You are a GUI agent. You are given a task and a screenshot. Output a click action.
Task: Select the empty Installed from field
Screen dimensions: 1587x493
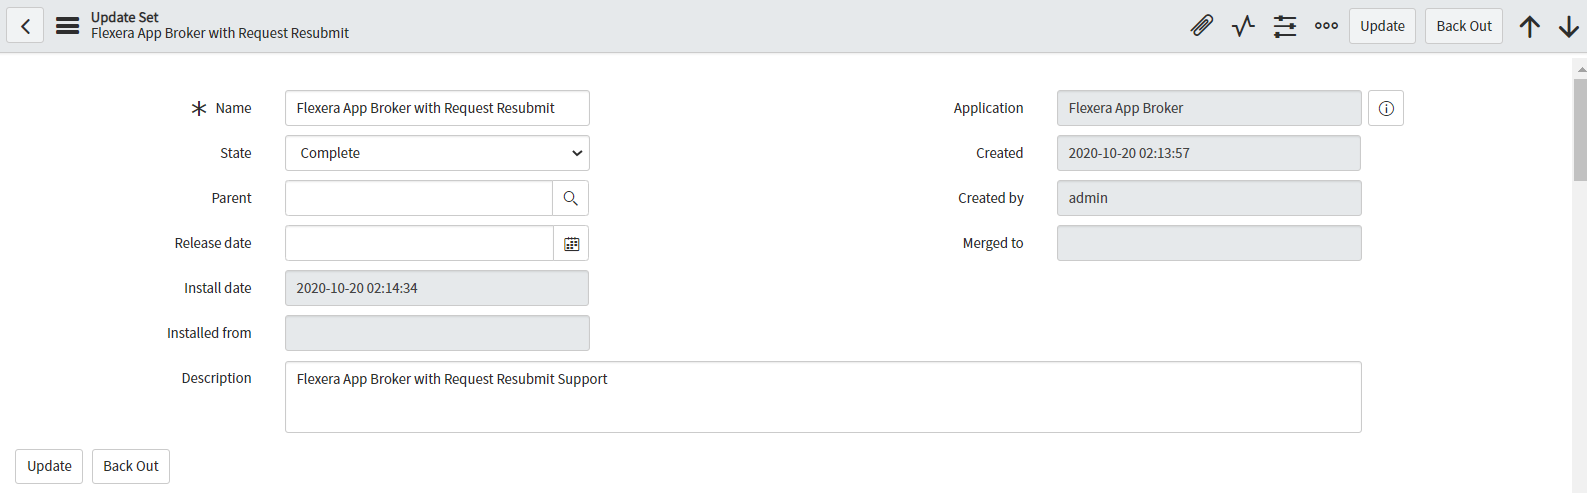[x=437, y=333]
